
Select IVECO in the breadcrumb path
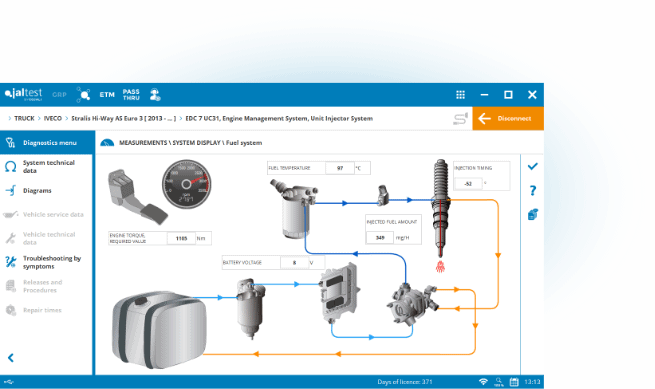pyautogui.click(x=53, y=118)
